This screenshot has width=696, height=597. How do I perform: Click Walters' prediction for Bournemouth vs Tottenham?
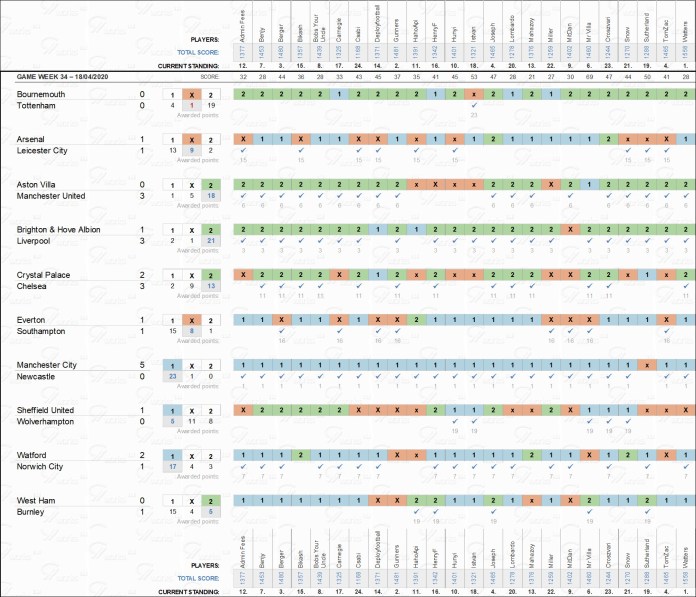[x=684, y=93]
